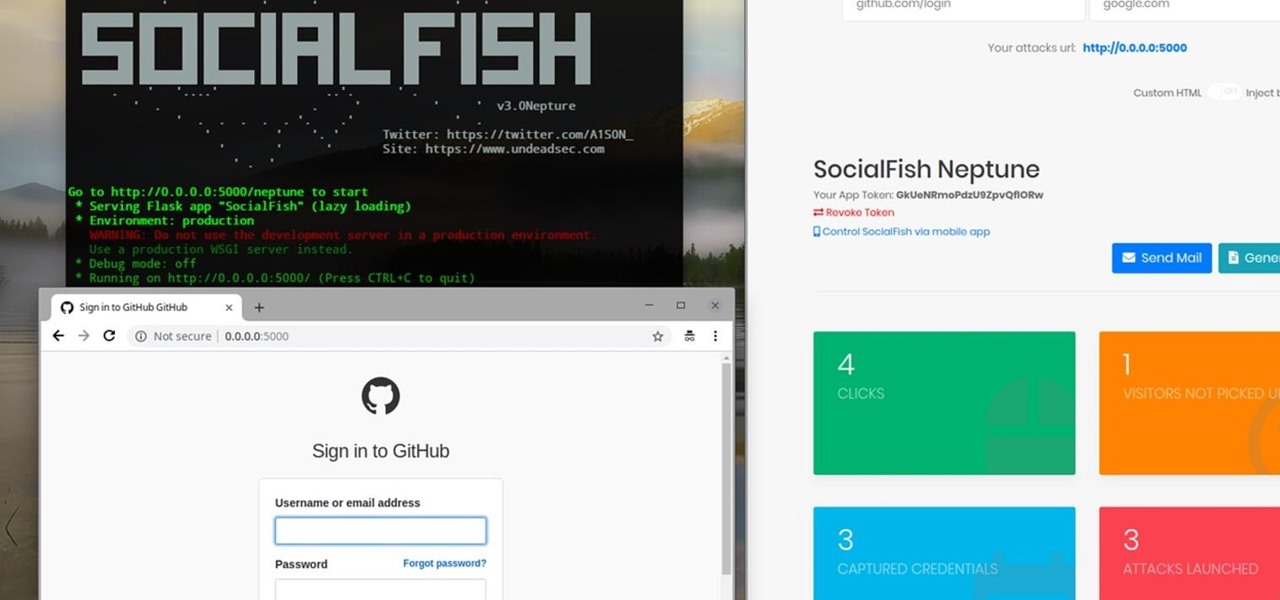Click the back arrow in the browser
The width and height of the screenshot is (1280, 600).
pos(58,336)
